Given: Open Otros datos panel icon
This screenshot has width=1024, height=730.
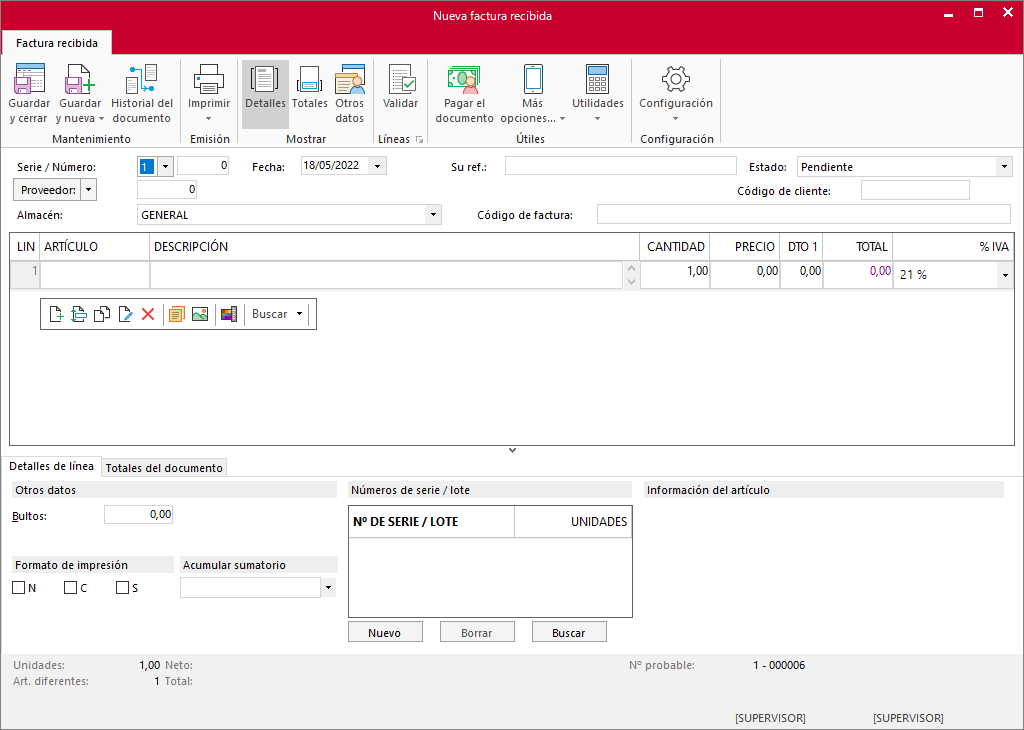Looking at the screenshot, I should click(349, 78).
